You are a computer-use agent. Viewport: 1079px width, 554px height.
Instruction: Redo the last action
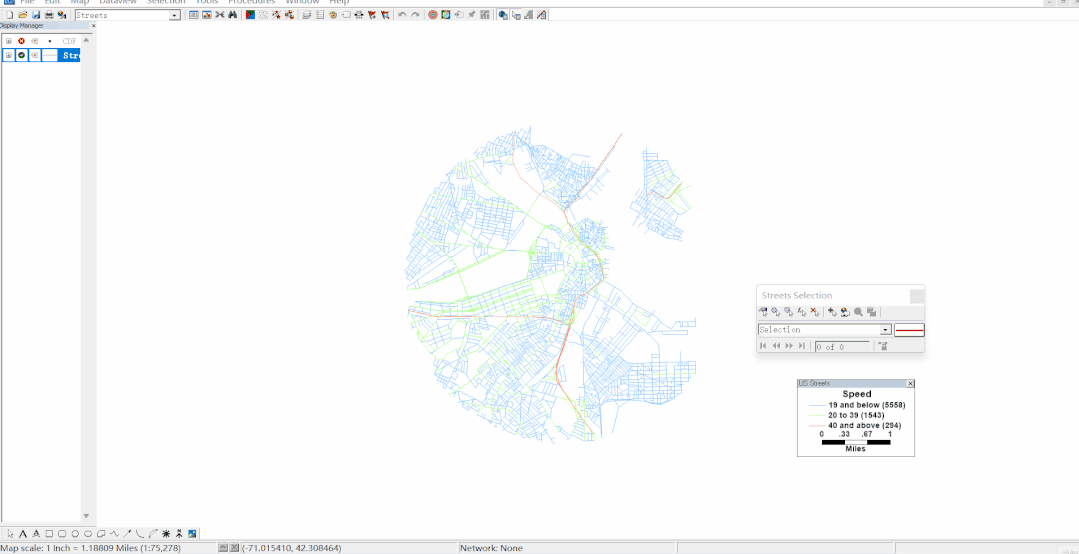tap(416, 14)
